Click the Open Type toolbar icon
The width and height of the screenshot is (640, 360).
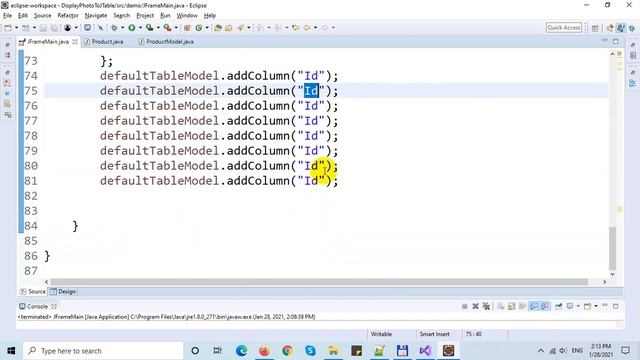(x=218, y=28)
